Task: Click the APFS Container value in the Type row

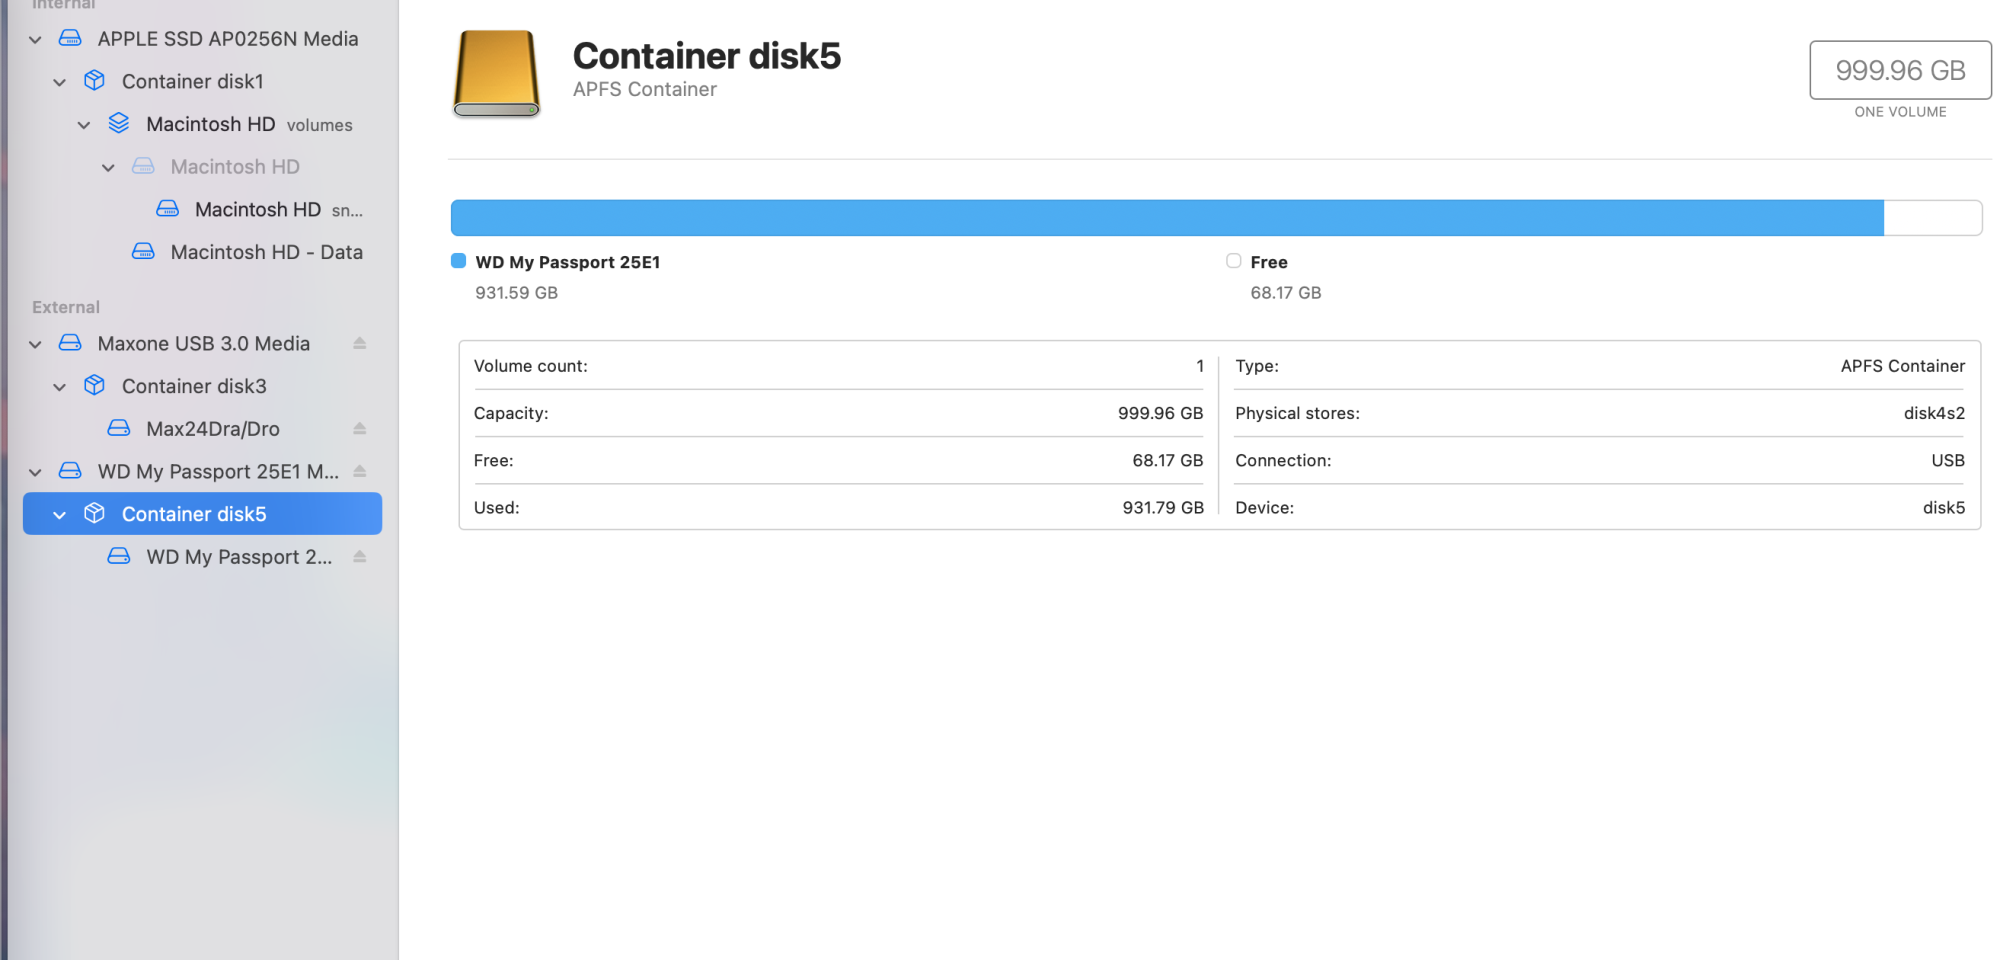Action: click(x=1903, y=366)
